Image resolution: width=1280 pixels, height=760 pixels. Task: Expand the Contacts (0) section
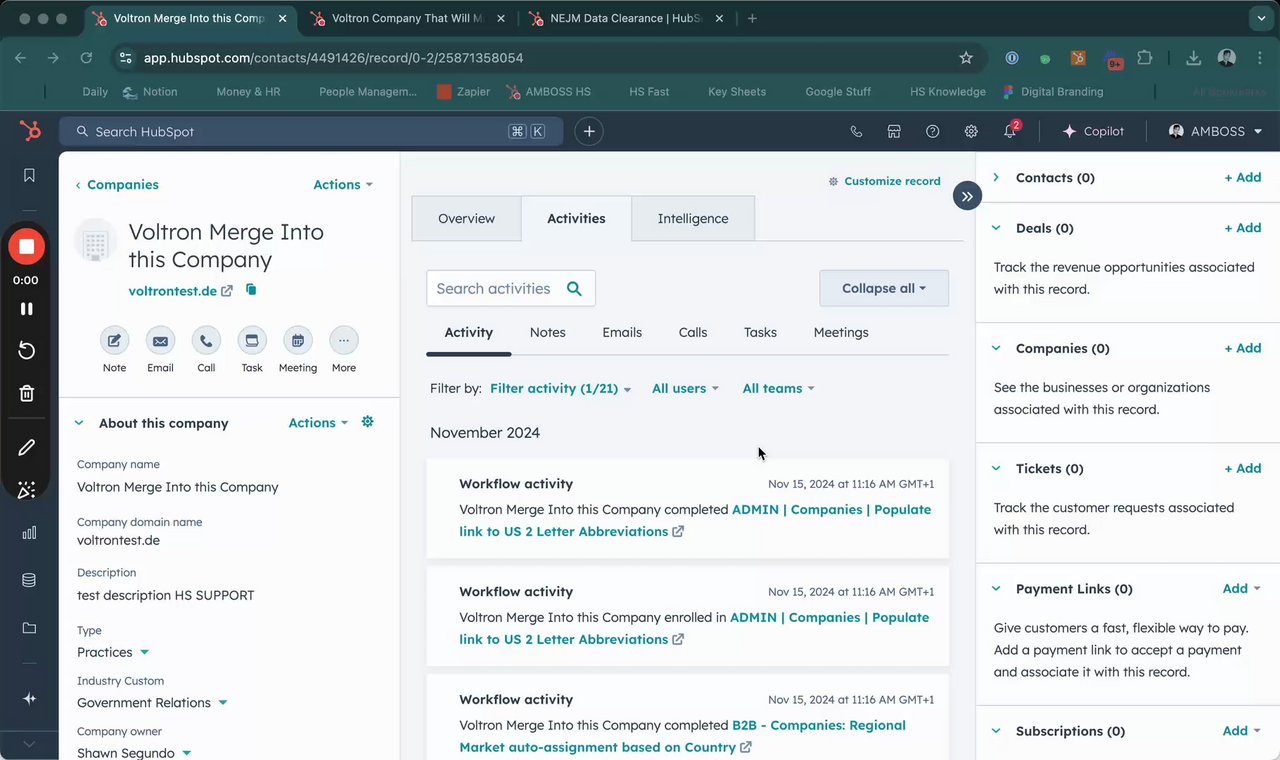click(996, 177)
